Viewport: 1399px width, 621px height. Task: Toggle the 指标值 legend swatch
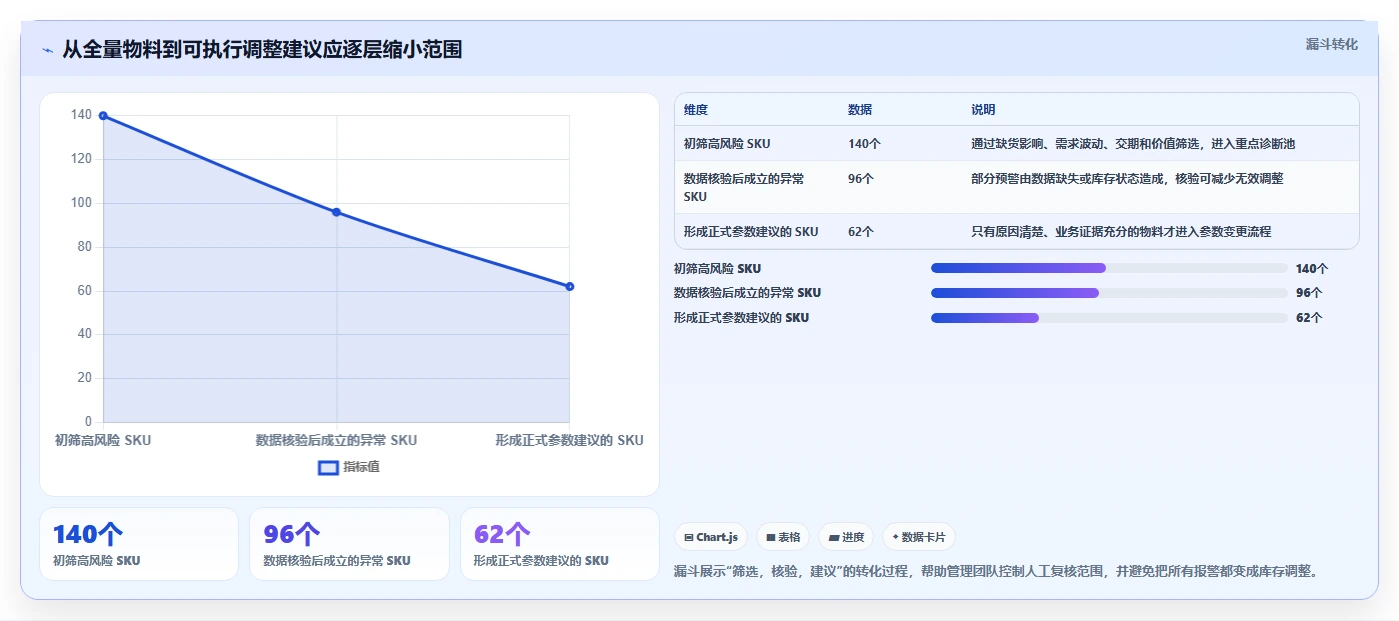tap(328, 467)
